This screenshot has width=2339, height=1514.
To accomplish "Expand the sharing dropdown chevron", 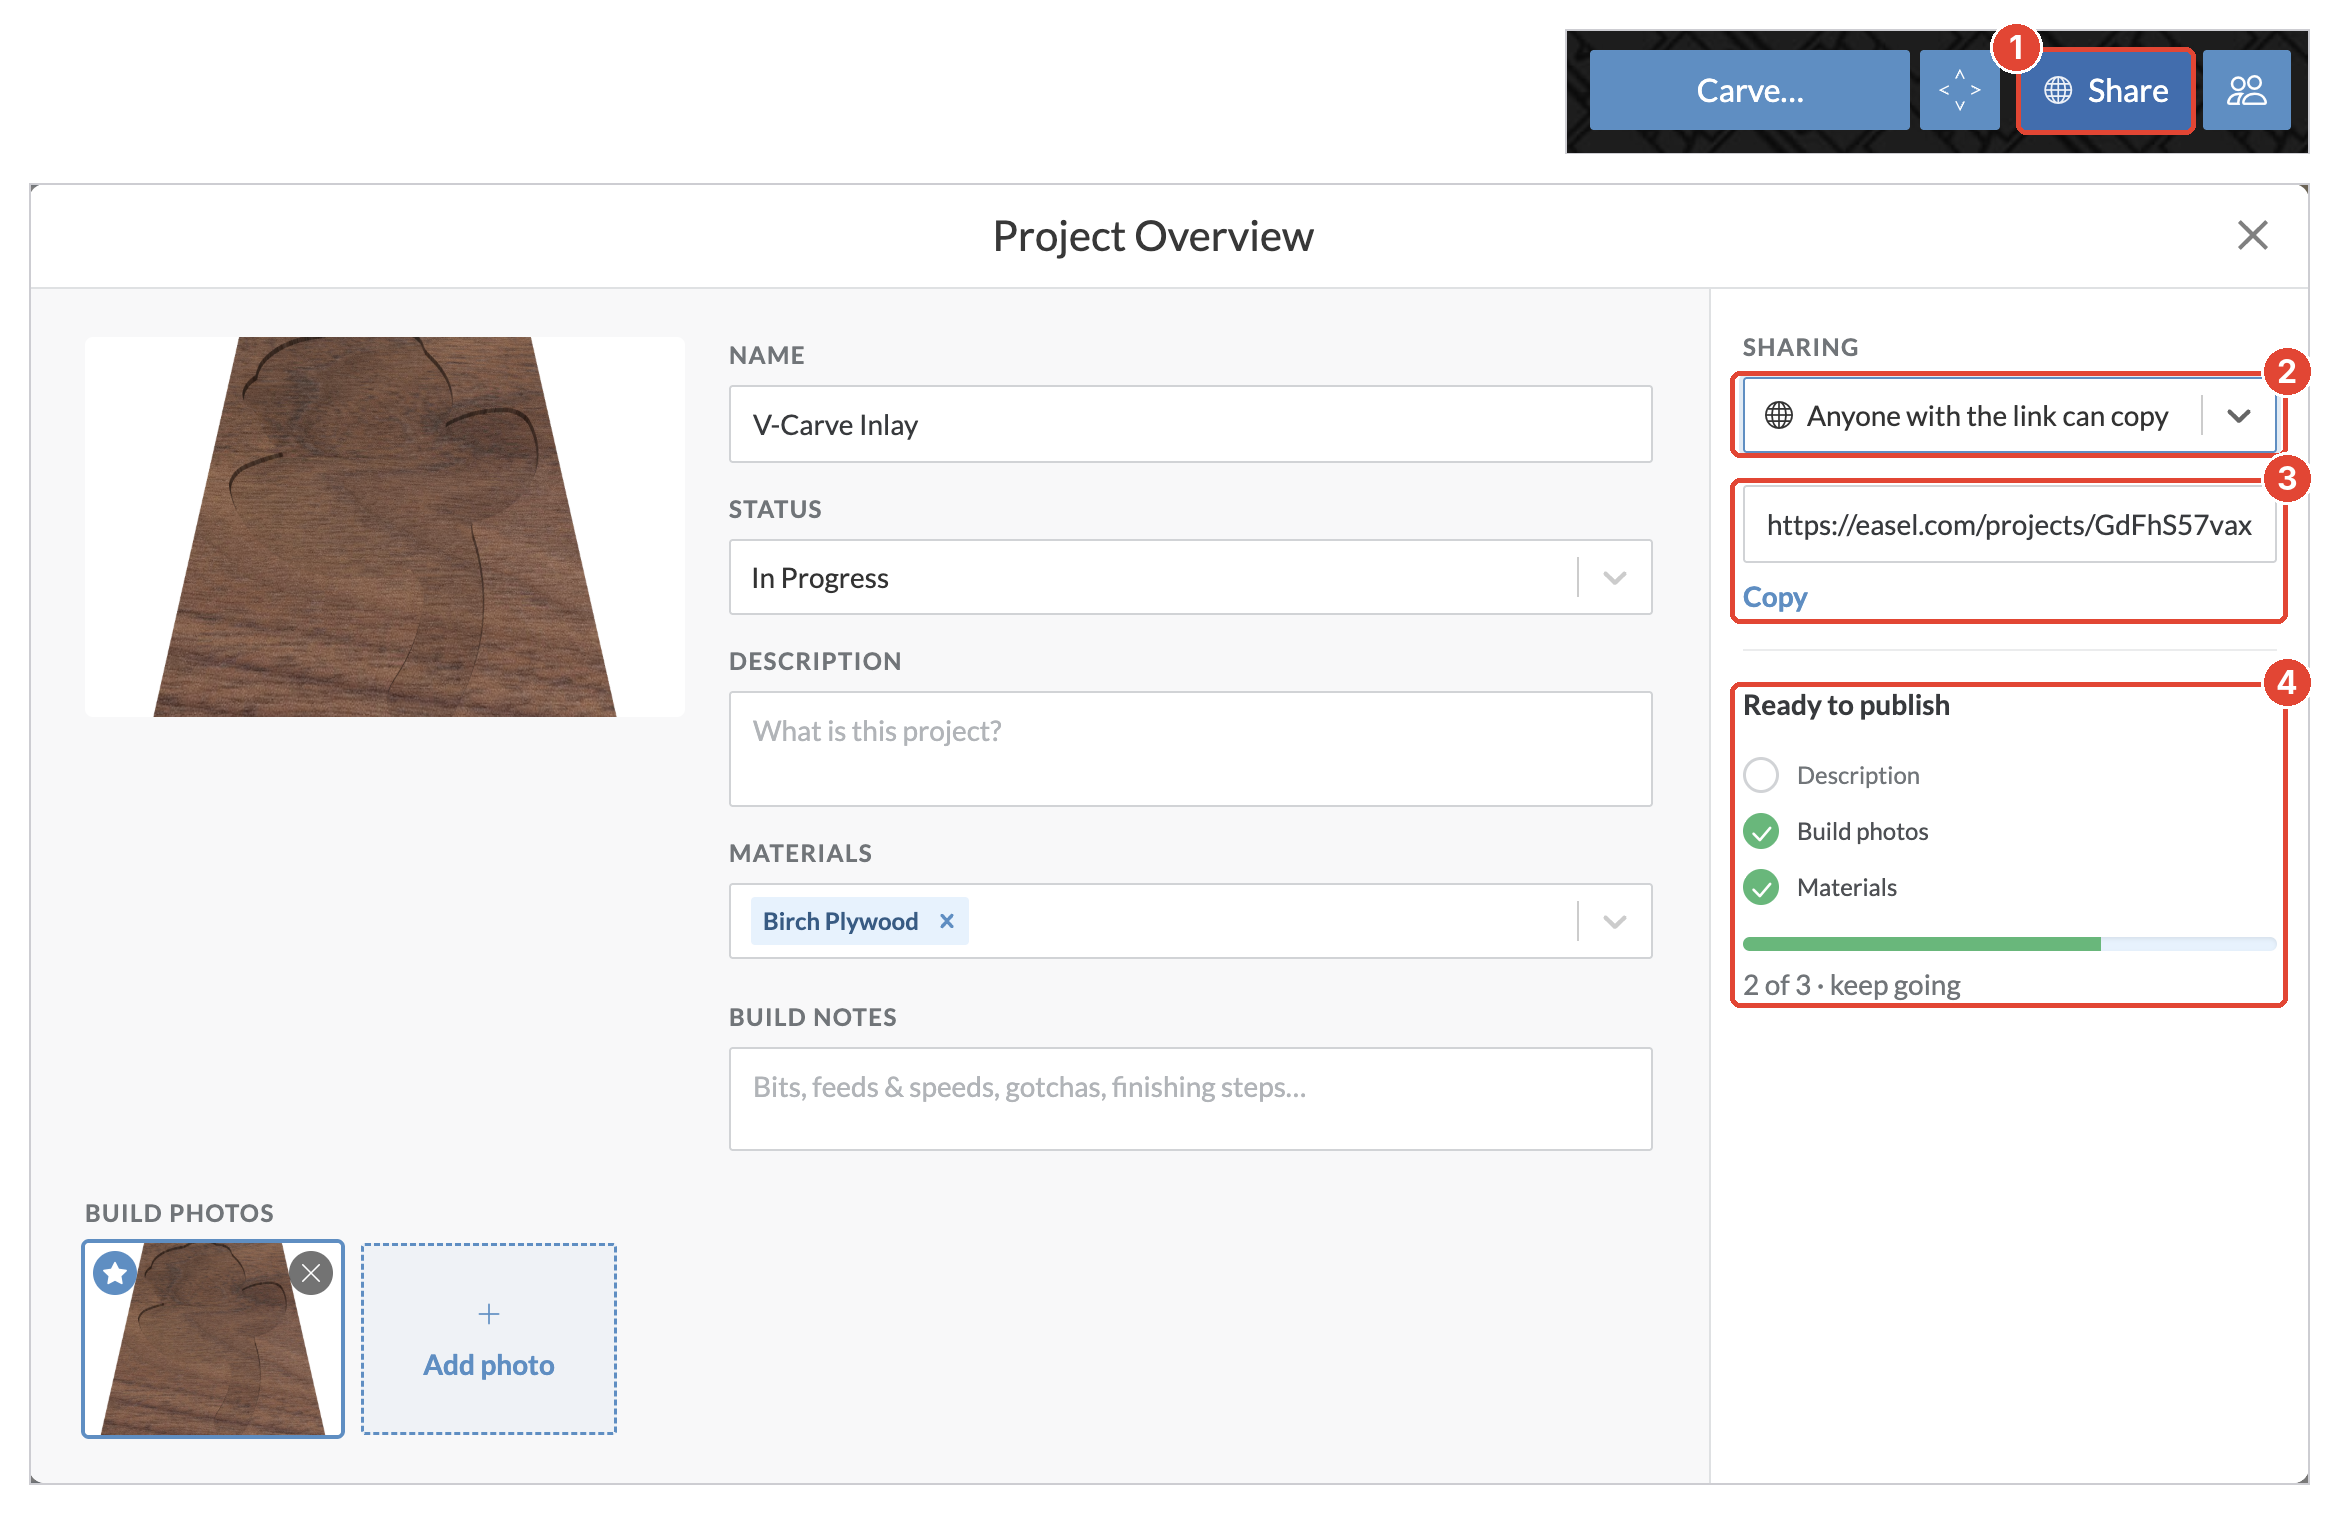I will pyautogui.click(x=2239, y=415).
